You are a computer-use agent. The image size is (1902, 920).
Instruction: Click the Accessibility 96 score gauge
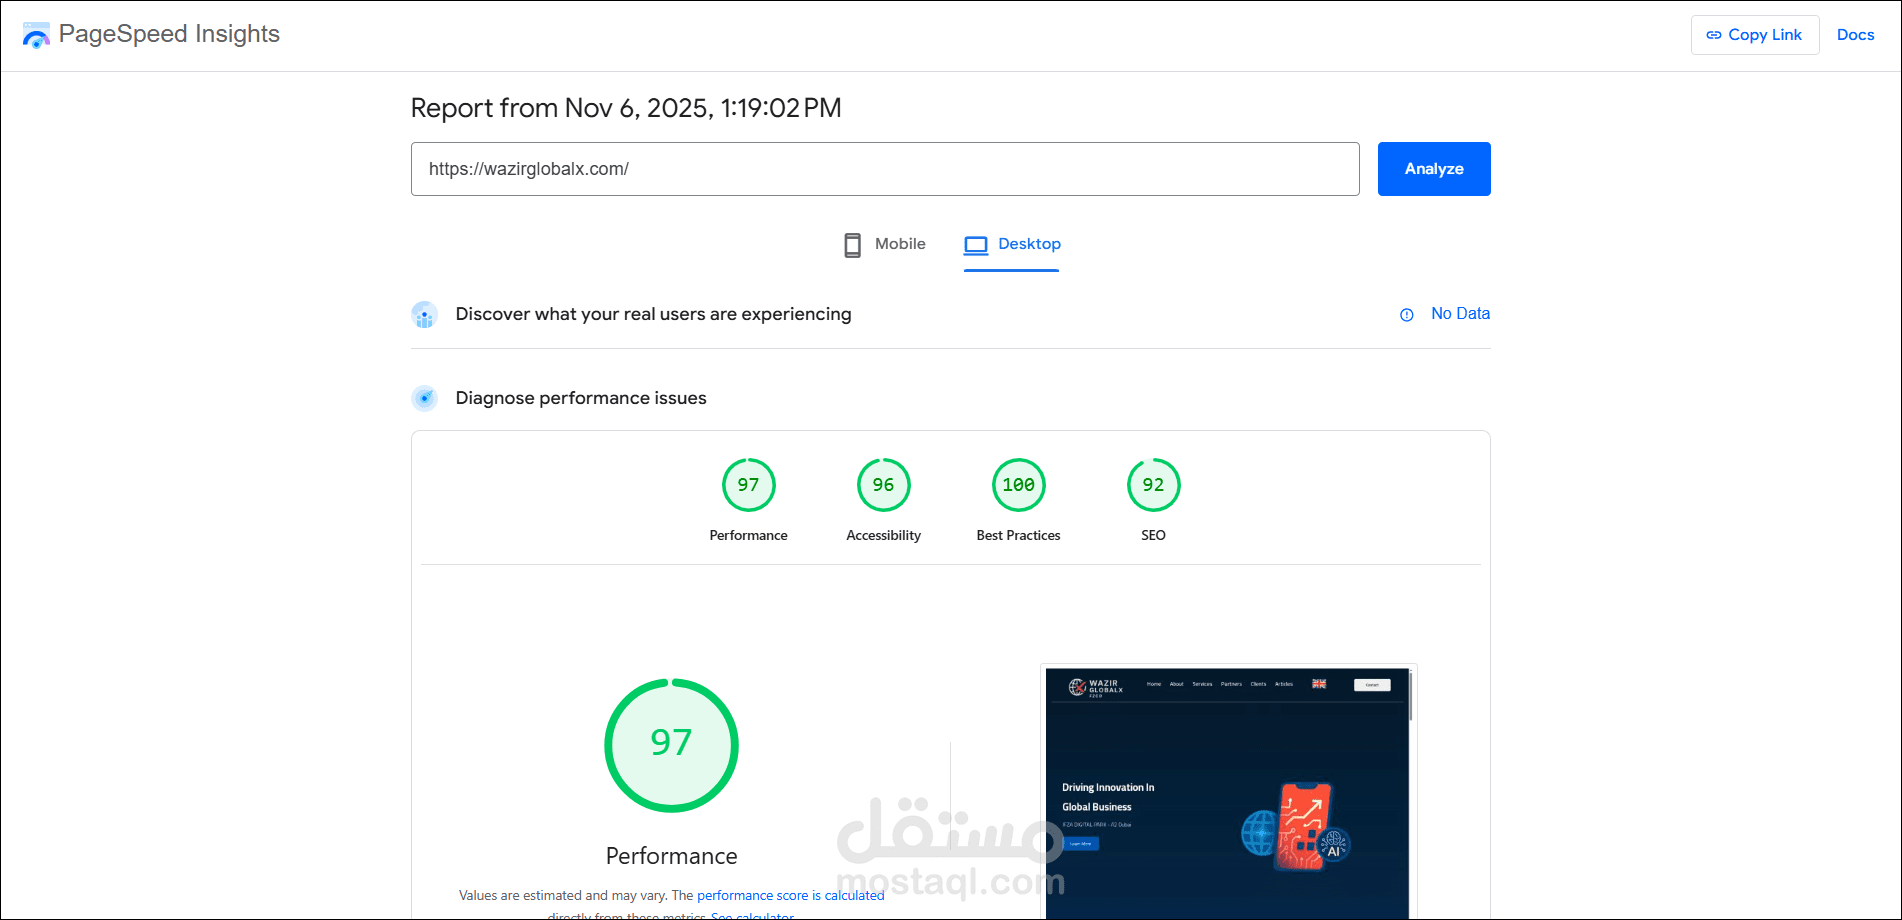(883, 484)
